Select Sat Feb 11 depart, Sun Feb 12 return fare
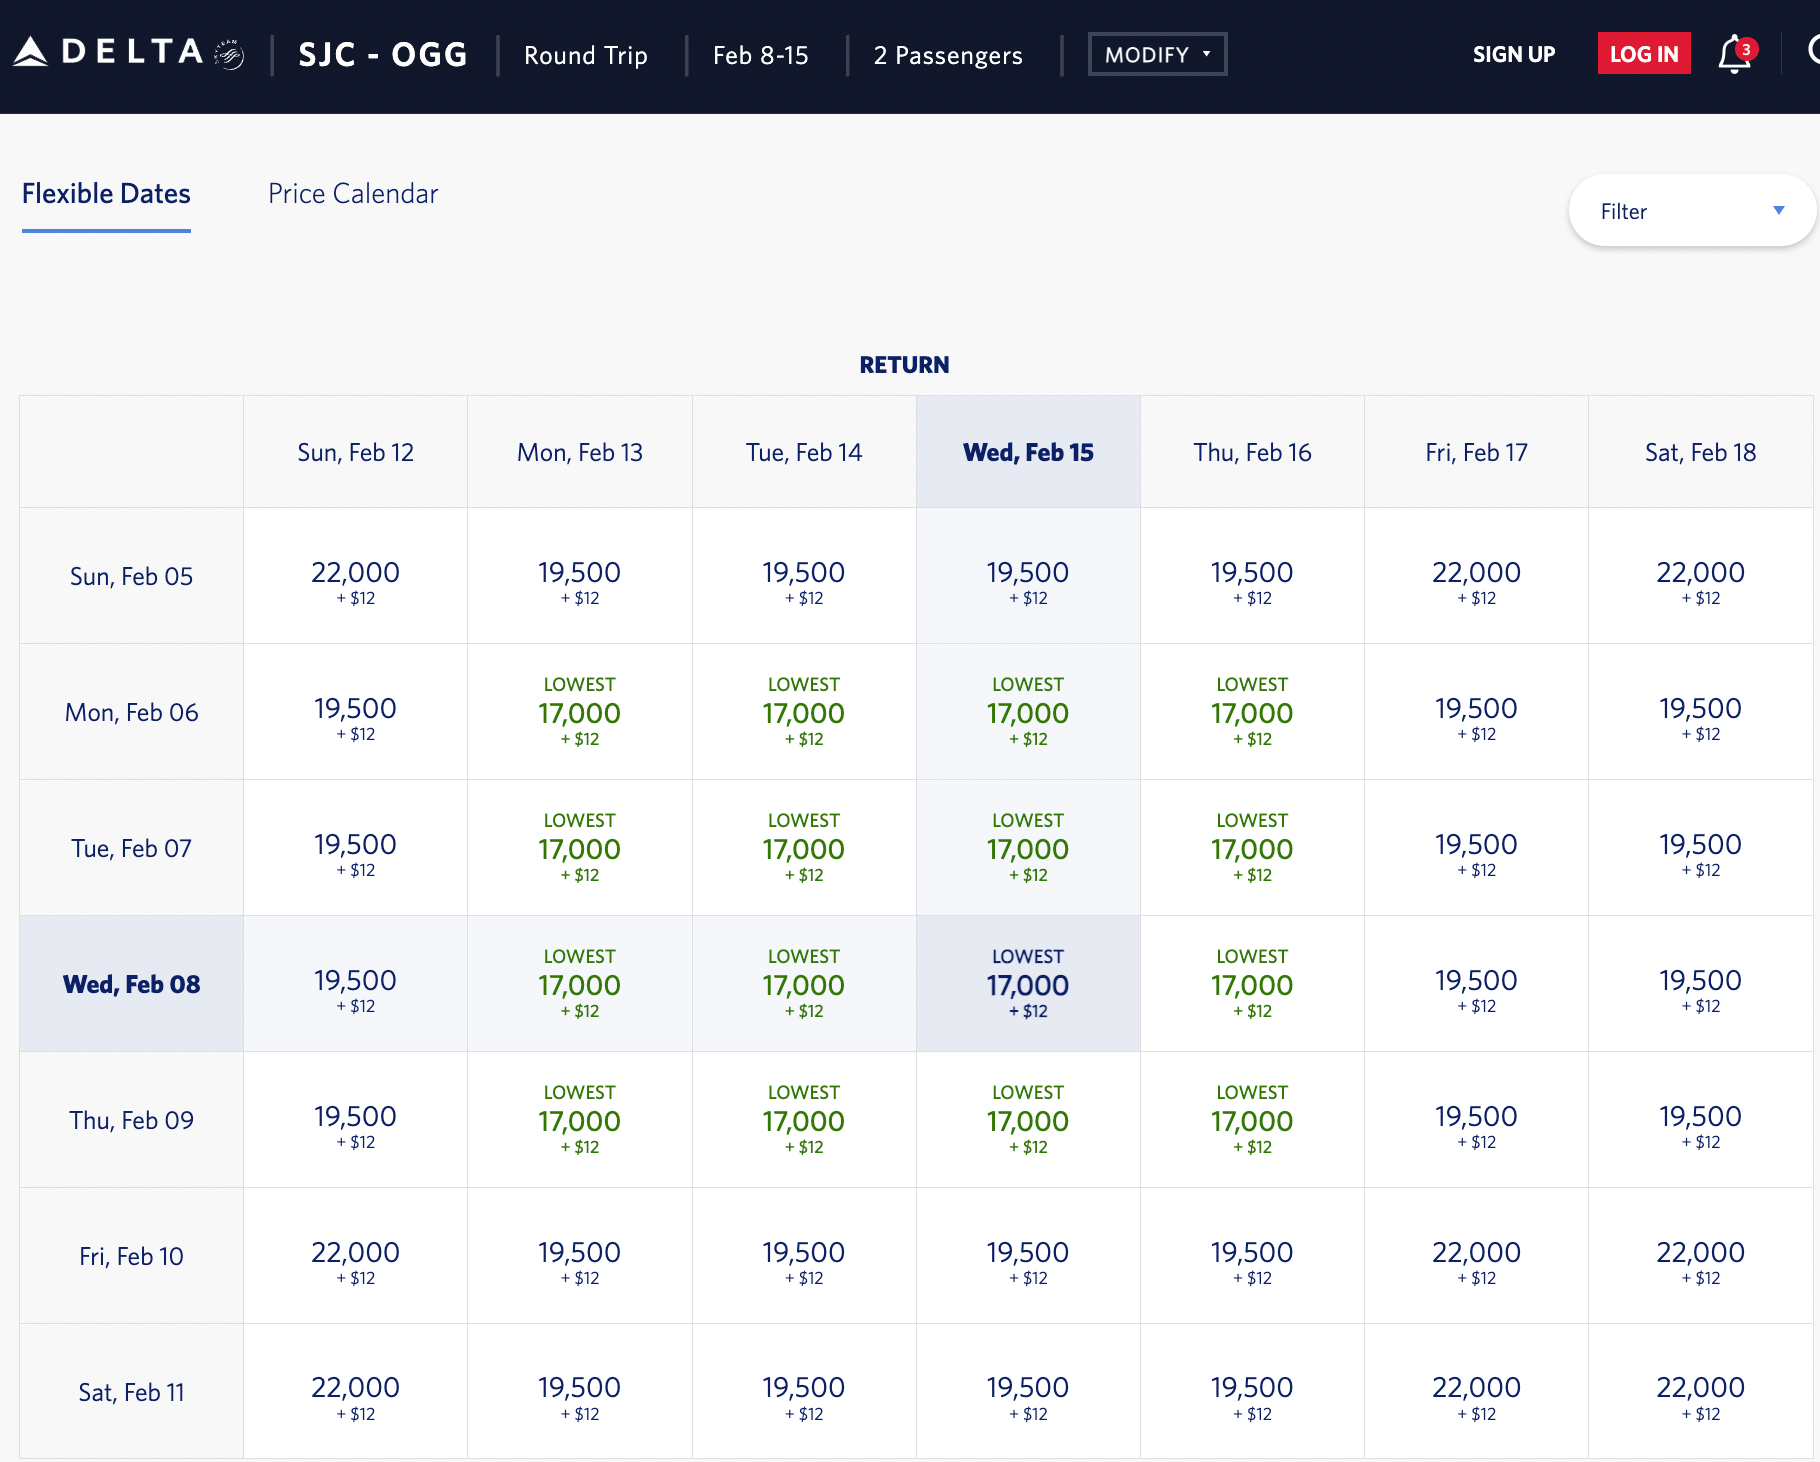This screenshot has width=1820, height=1462. click(355, 1392)
